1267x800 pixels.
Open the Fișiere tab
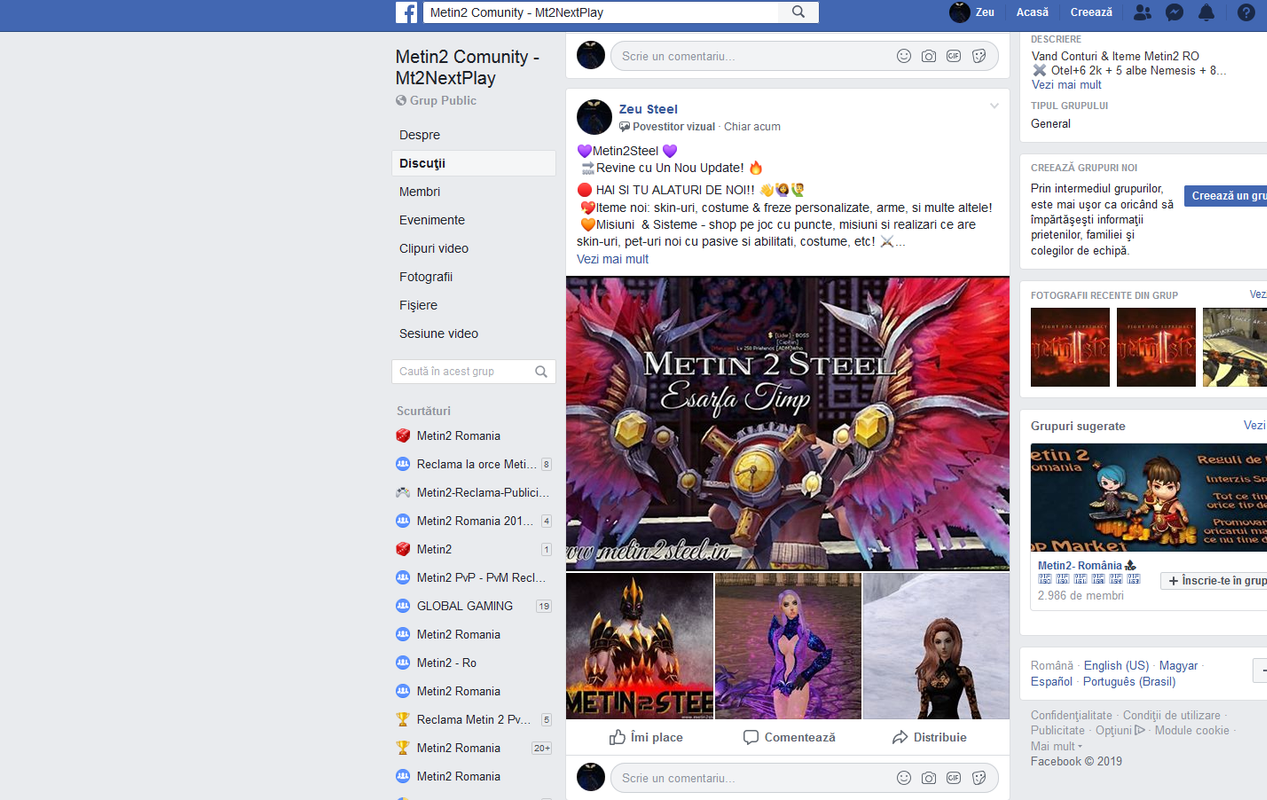pyautogui.click(x=473, y=305)
